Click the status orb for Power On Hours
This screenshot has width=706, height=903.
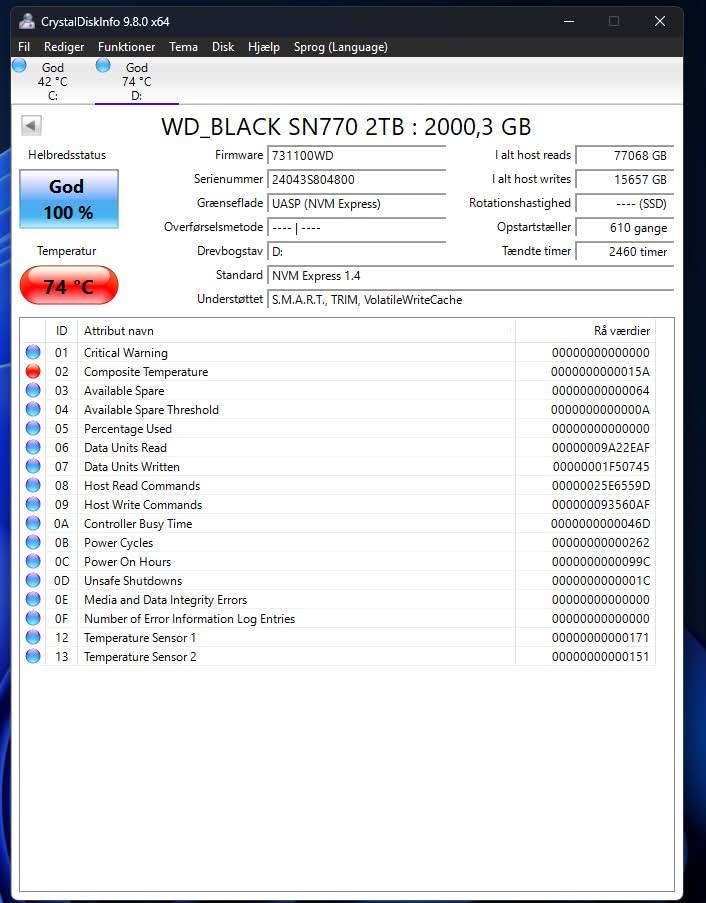[x=33, y=561]
